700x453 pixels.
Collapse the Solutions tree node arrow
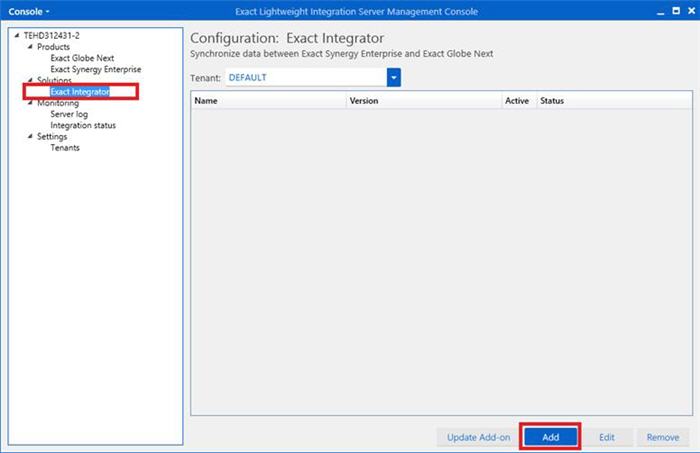30,80
